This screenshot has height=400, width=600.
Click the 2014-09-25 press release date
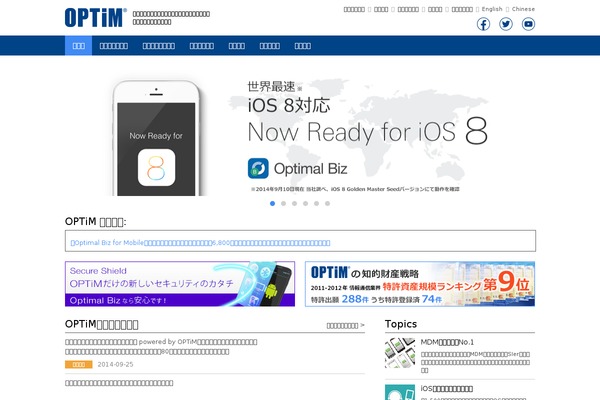[x=115, y=364]
